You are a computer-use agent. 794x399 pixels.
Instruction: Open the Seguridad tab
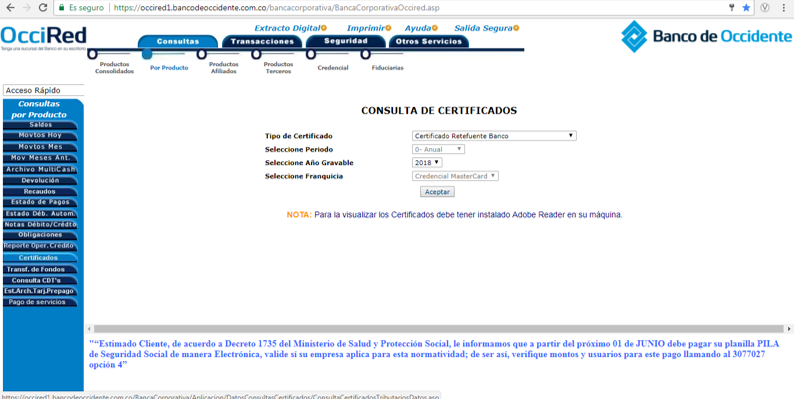(345, 41)
